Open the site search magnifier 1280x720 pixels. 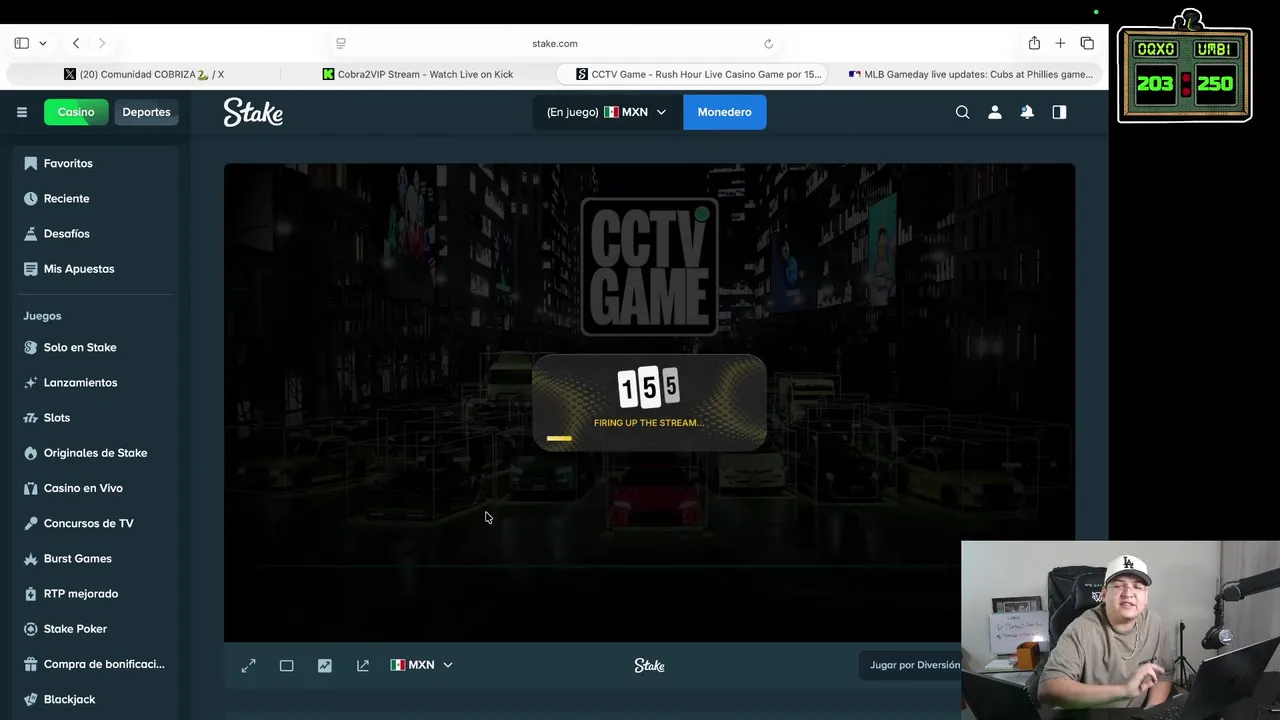(x=962, y=112)
